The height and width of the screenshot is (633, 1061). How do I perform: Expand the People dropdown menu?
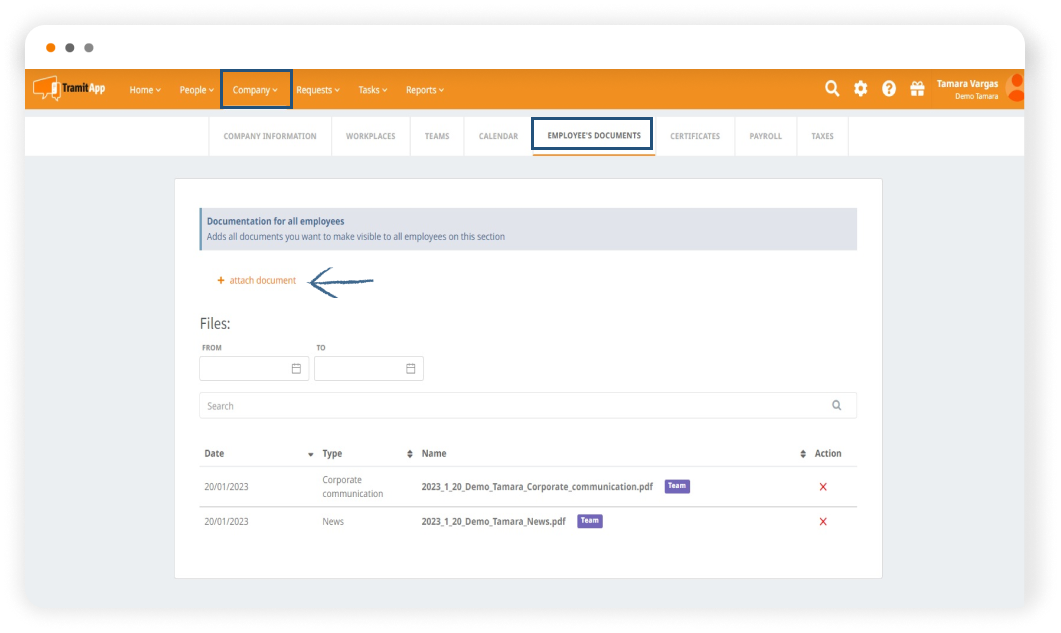coord(196,90)
